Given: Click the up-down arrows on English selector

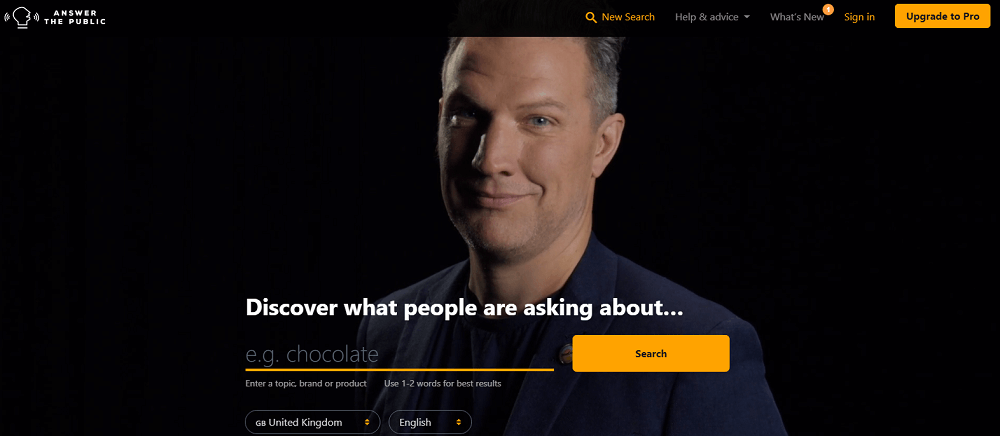Looking at the screenshot, I should click(x=459, y=423).
